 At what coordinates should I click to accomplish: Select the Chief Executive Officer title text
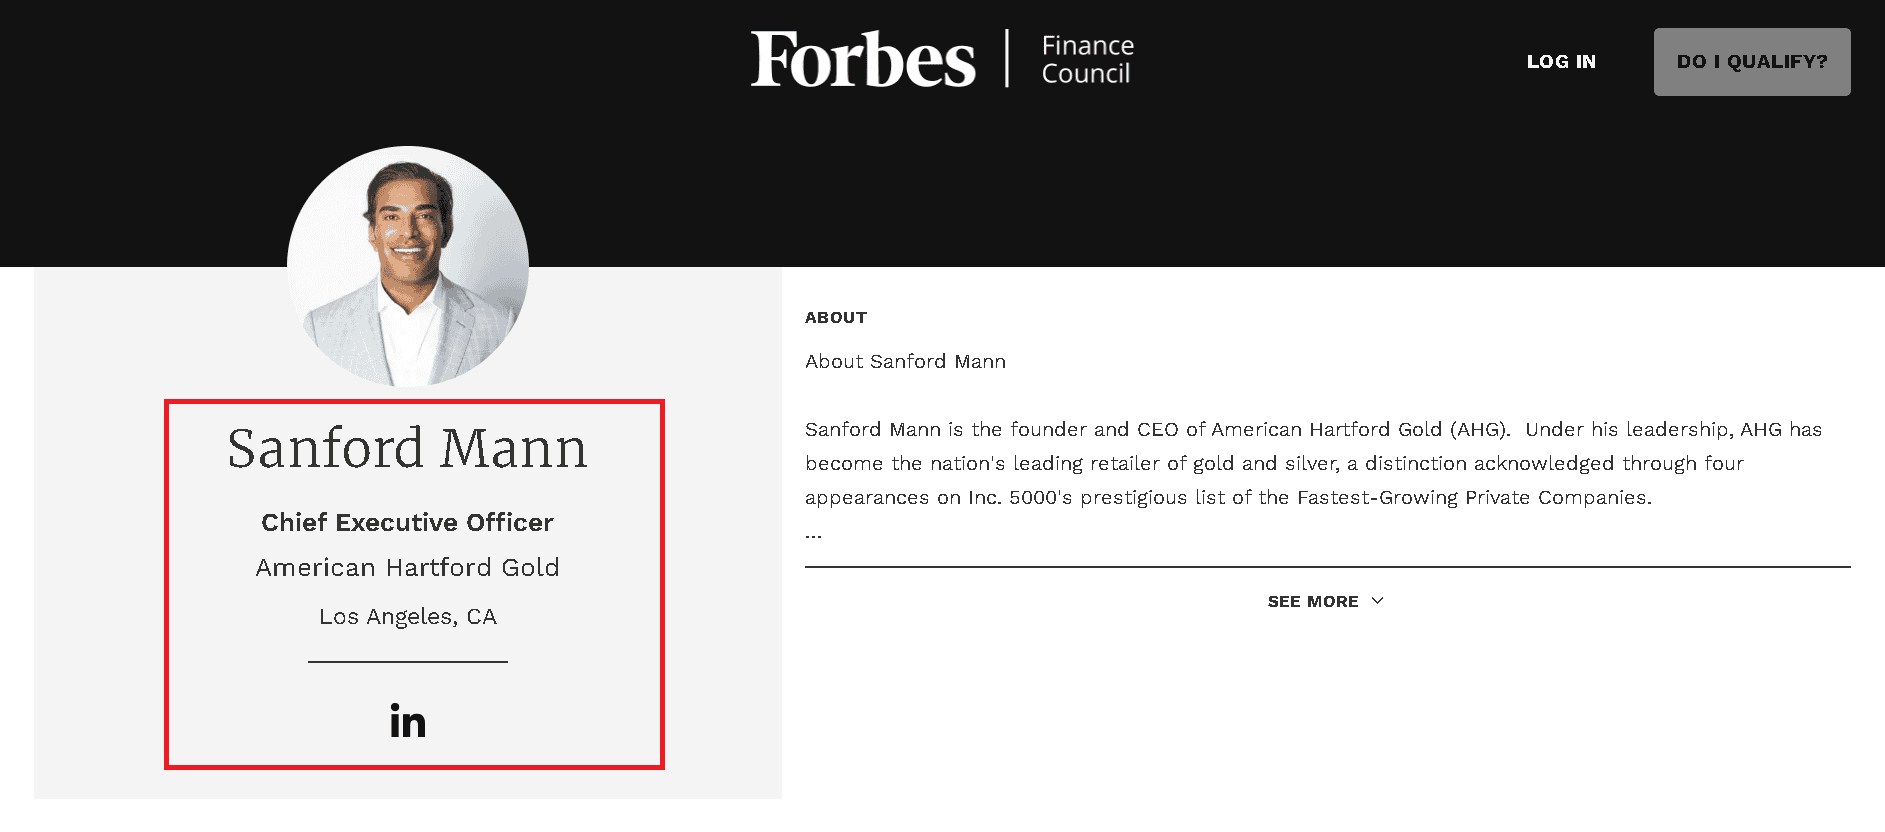pos(406,522)
